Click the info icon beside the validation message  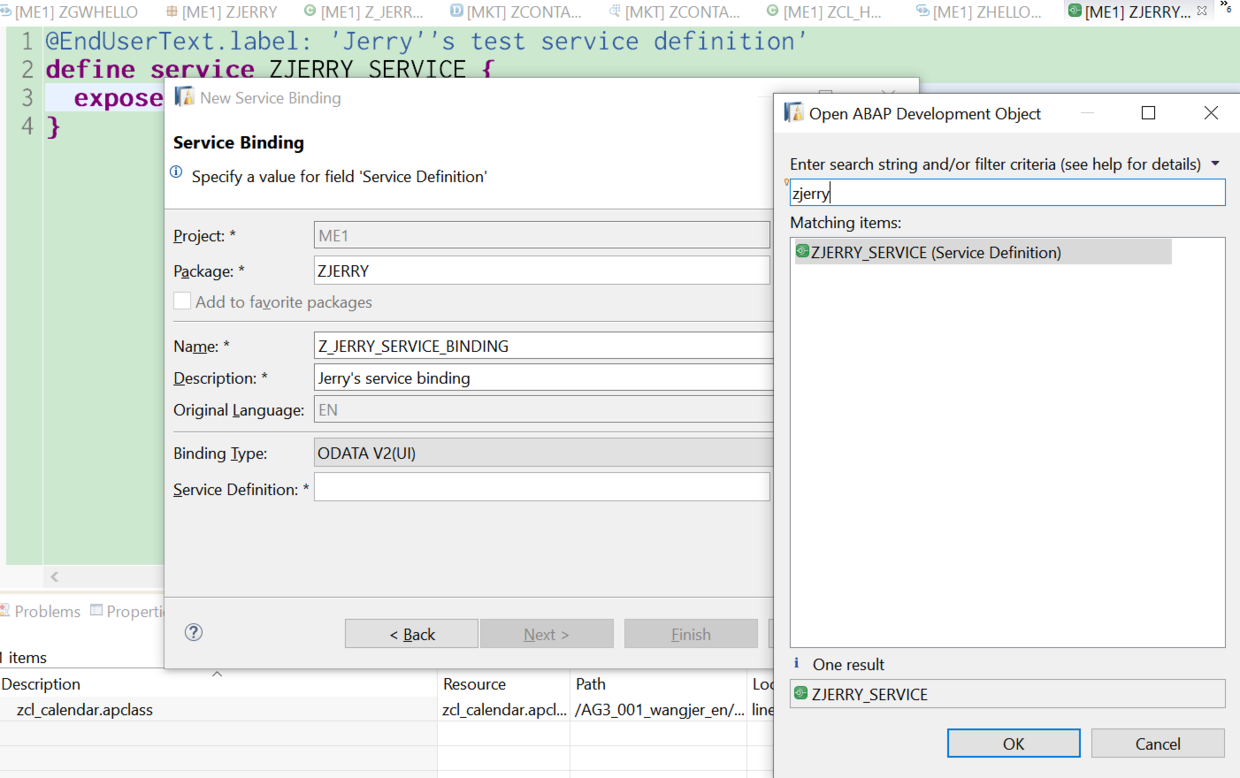point(177,173)
